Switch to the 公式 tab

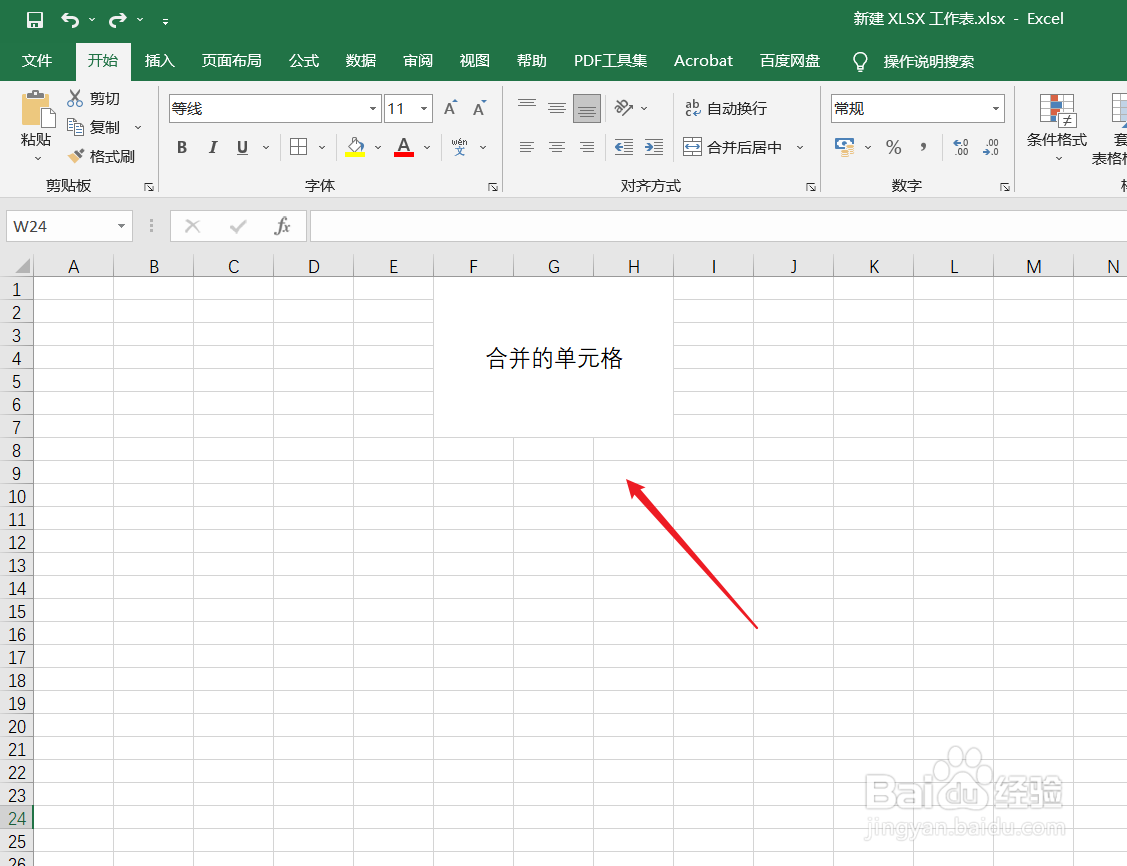tap(303, 61)
